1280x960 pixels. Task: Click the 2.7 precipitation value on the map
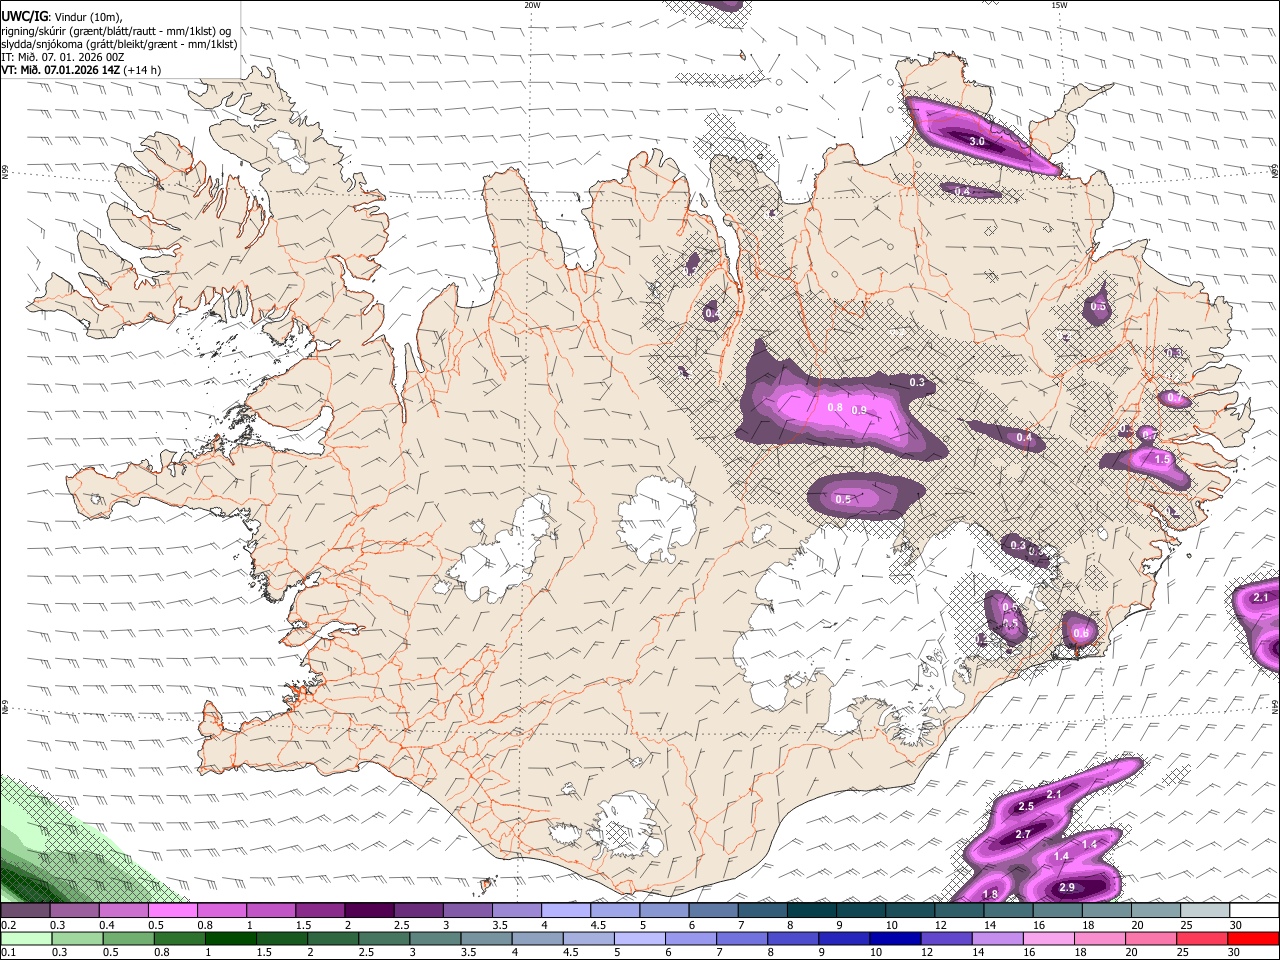(1022, 834)
